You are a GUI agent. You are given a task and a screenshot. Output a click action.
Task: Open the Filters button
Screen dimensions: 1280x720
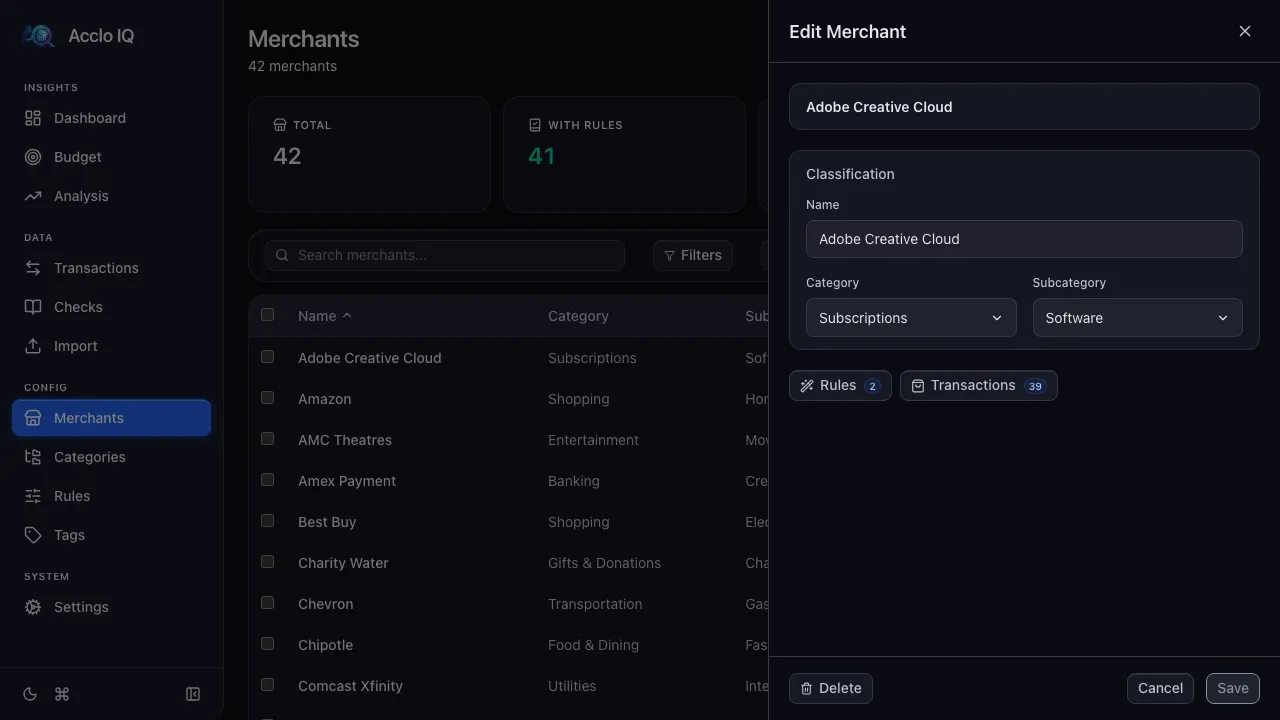pyautogui.click(x=693, y=255)
